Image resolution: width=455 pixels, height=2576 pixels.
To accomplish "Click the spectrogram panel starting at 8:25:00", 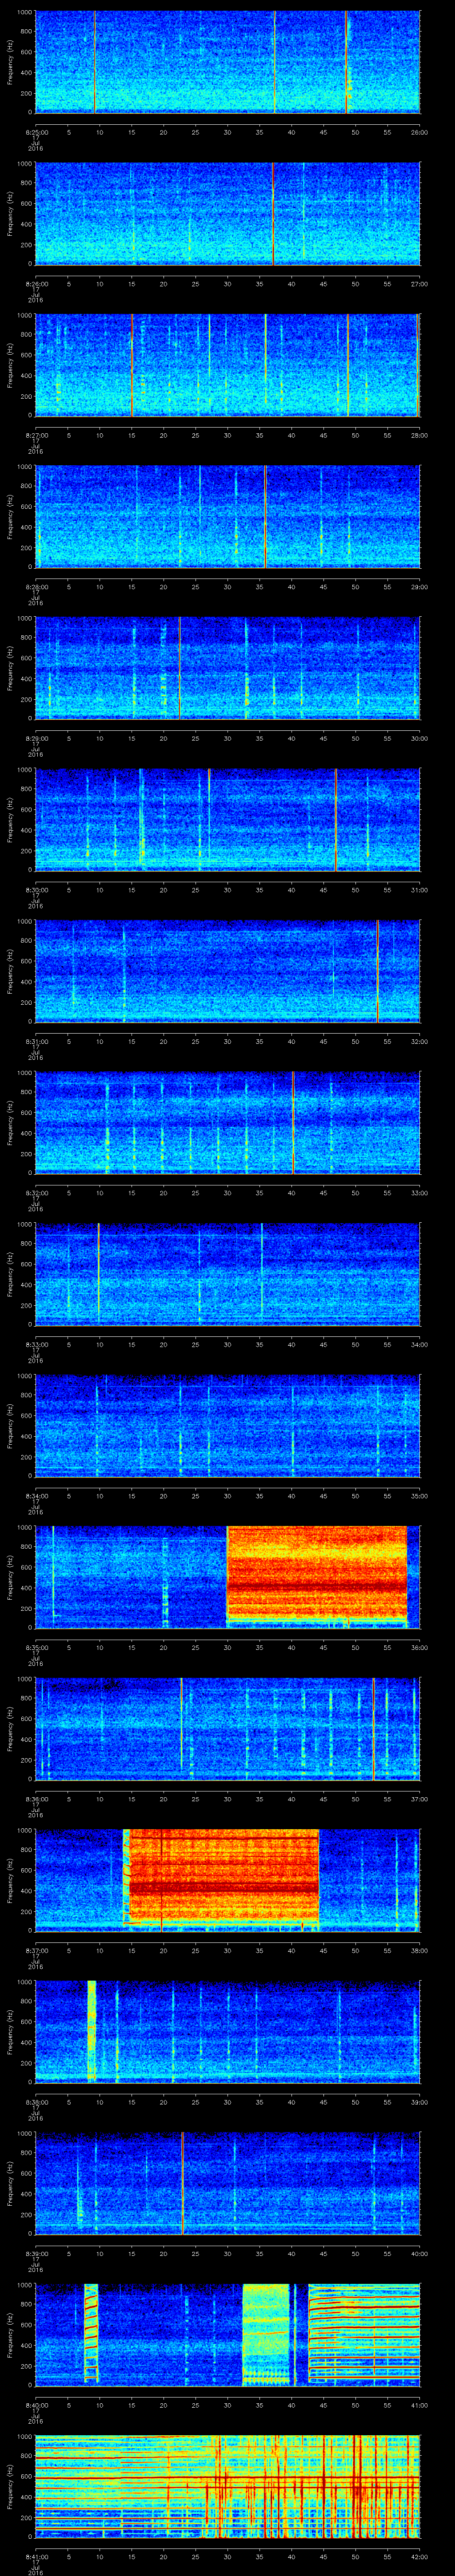I will click(228, 62).
